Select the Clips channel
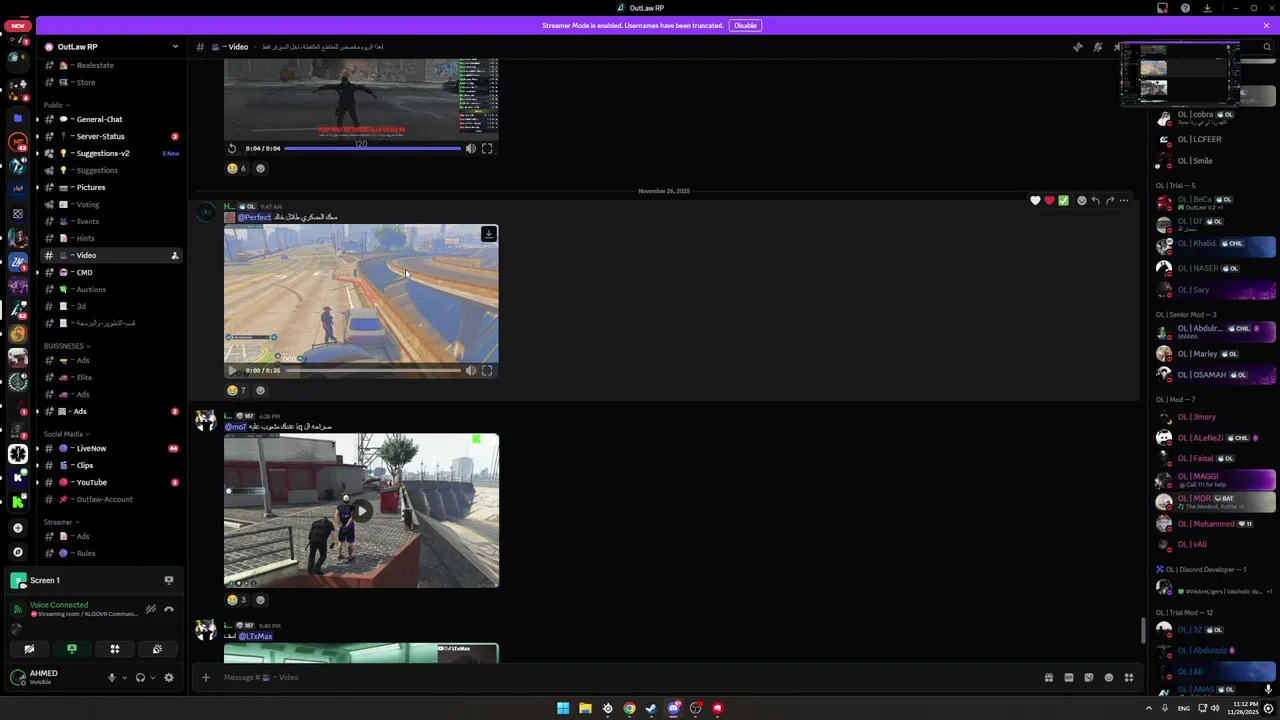The height and width of the screenshot is (720, 1280). pyautogui.click(x=110, y=465)
